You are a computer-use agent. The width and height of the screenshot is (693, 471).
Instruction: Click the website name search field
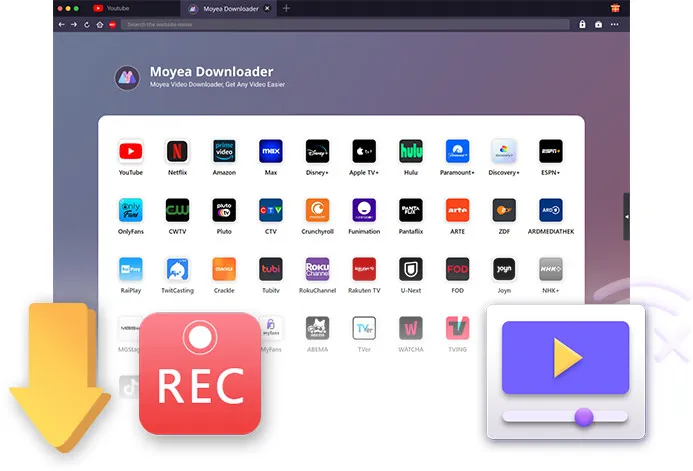[345, 25]
